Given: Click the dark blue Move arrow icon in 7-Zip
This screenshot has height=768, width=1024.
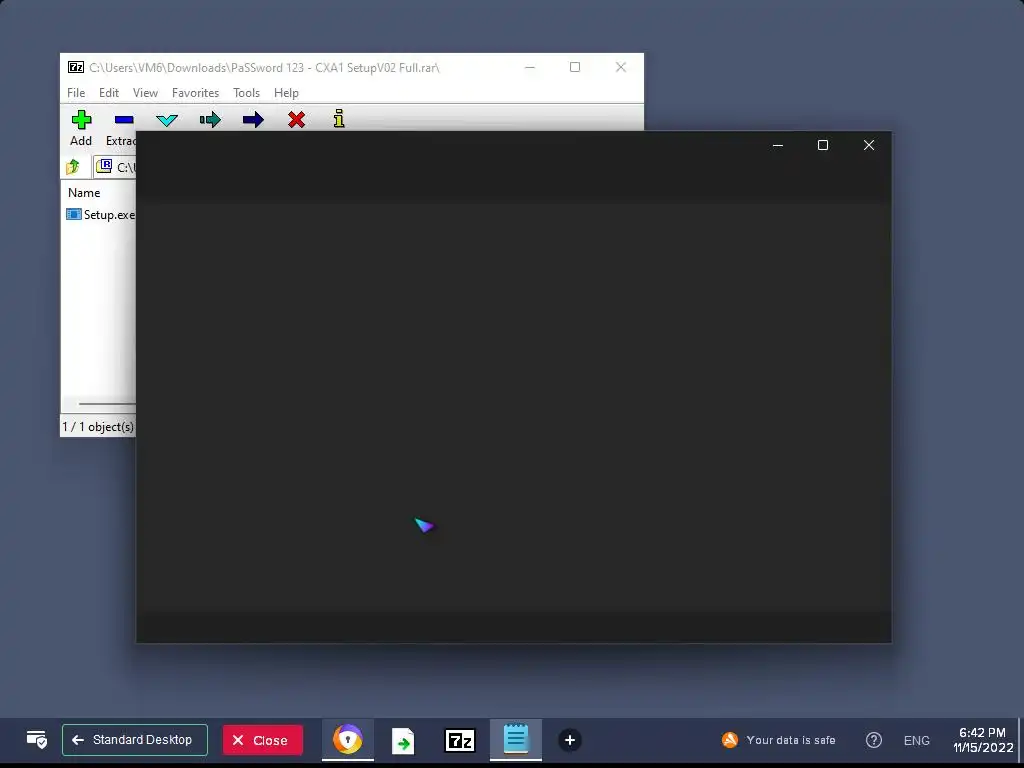Looking at the screenshot, I should 253,120.
